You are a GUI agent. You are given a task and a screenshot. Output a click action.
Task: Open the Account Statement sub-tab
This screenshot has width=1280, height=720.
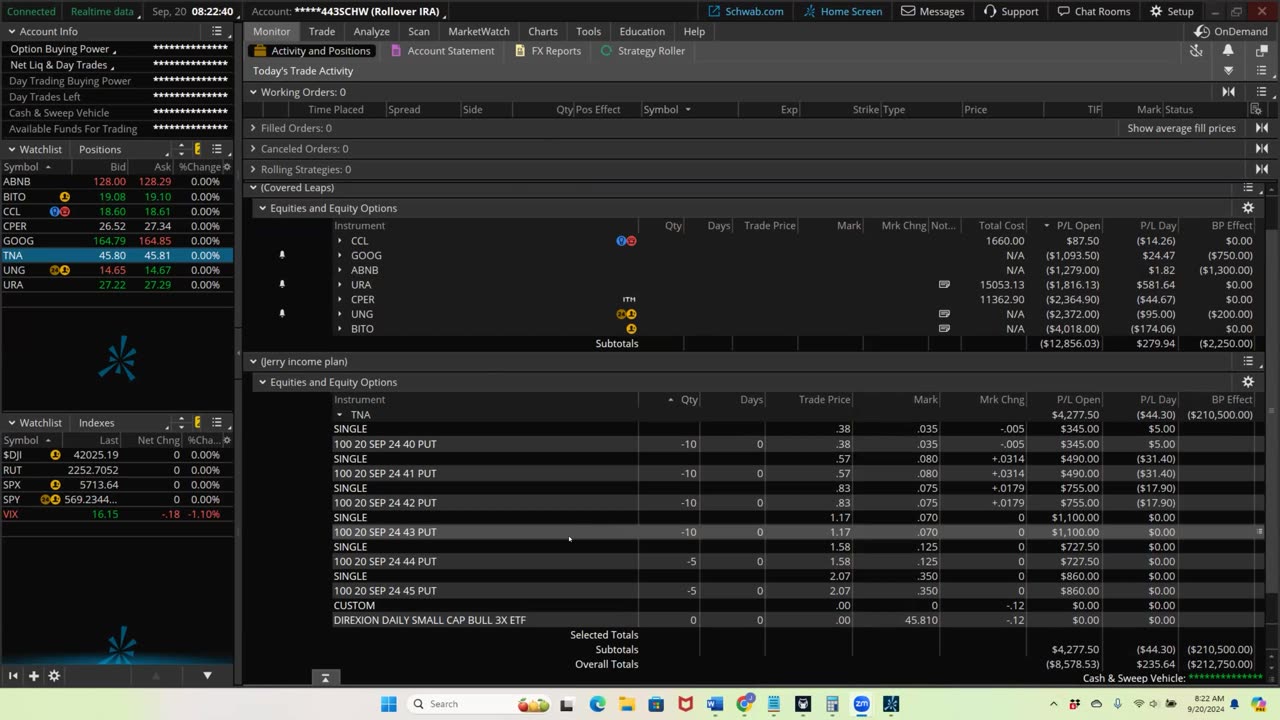coord(442,50)
